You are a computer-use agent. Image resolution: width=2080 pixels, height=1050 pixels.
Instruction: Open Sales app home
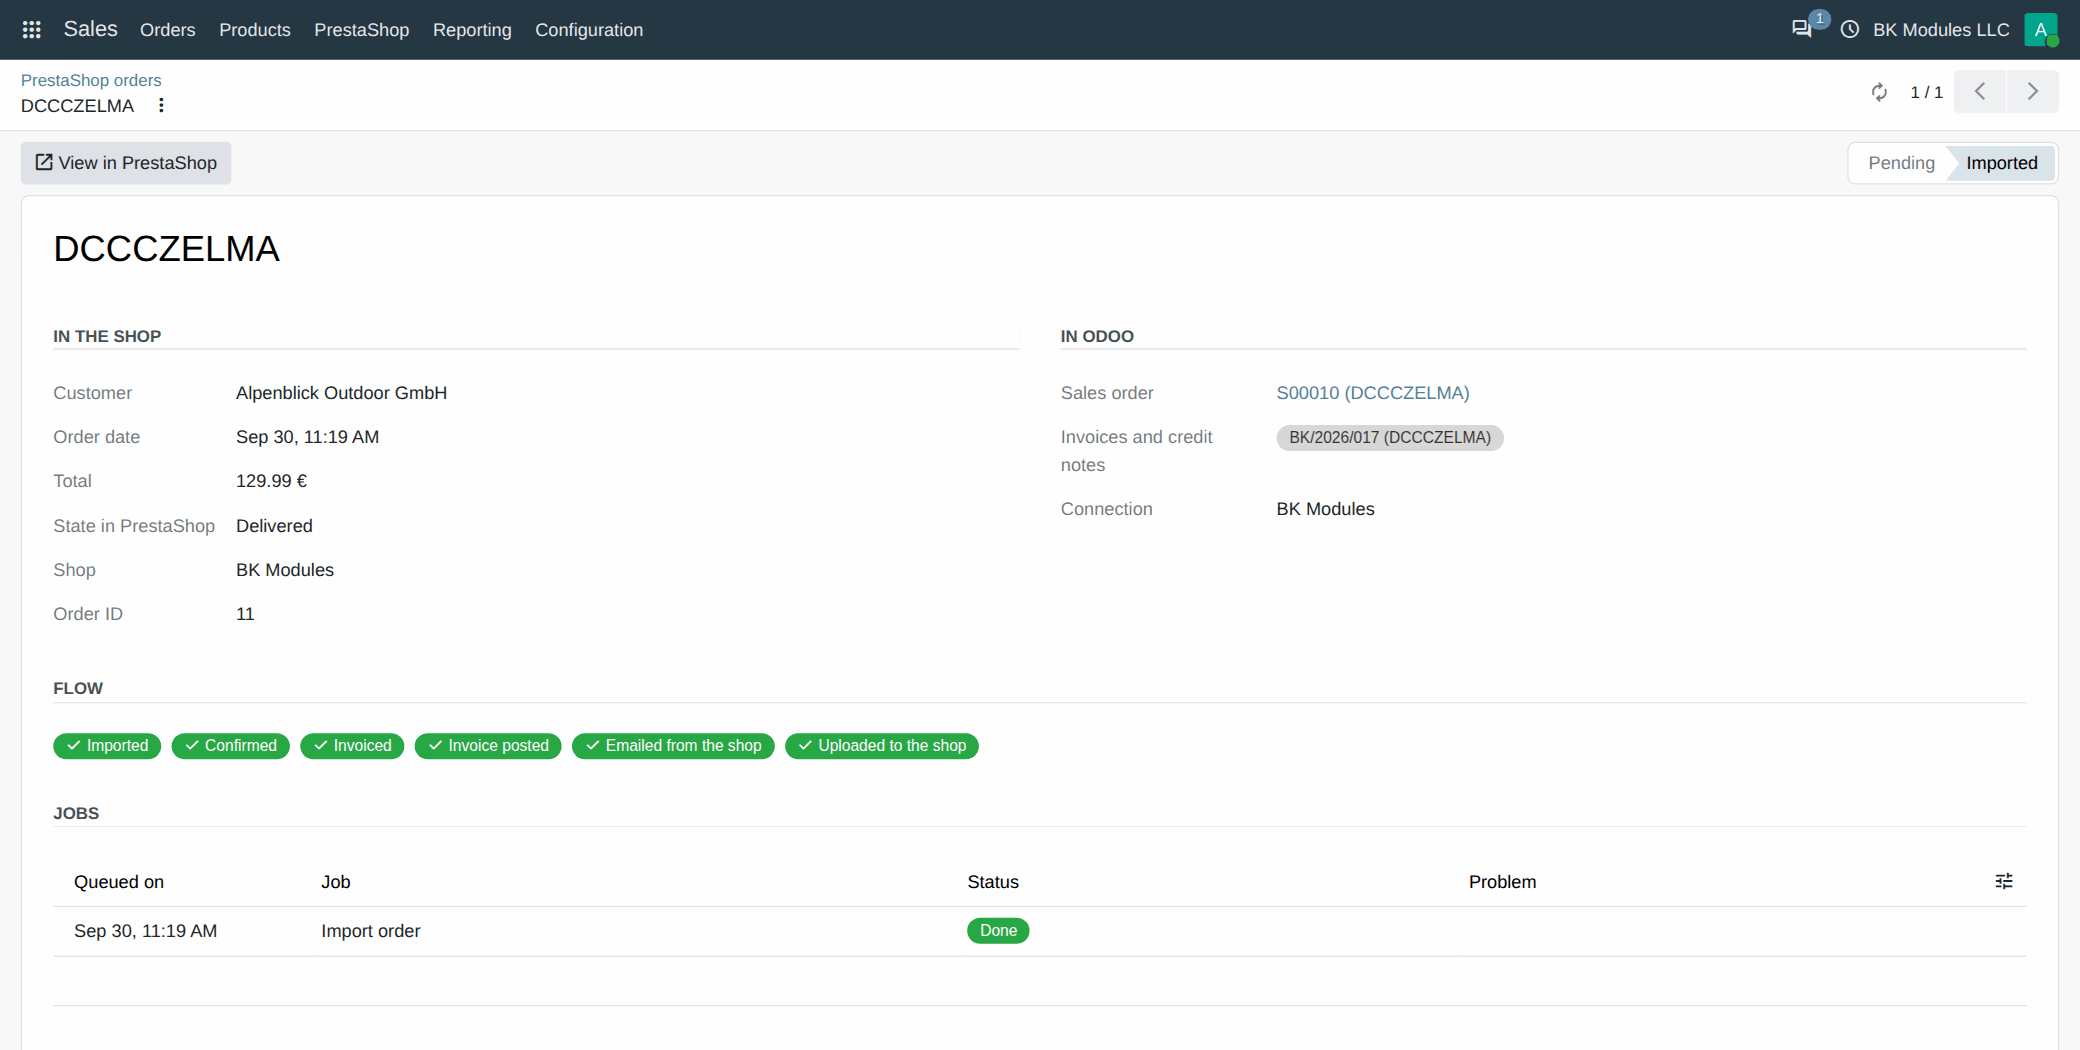(x=91, y=30)
